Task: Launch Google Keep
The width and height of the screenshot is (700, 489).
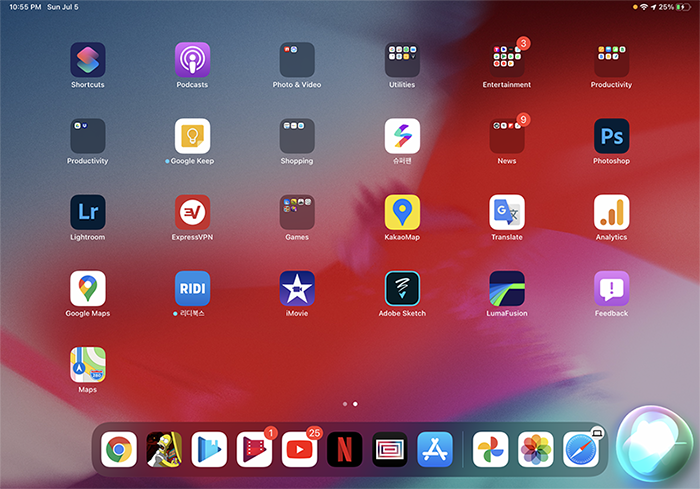Action: 192,136
